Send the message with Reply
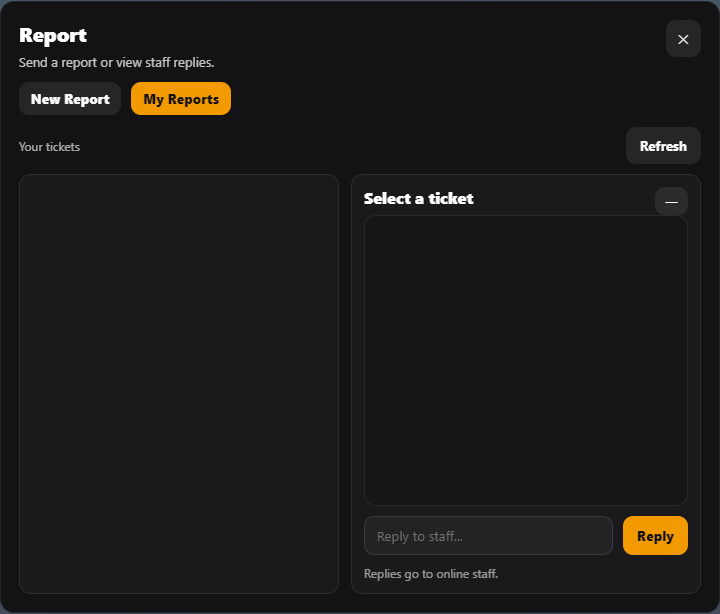720x614 pixels. pyautogui.click(x=655, y=536)
